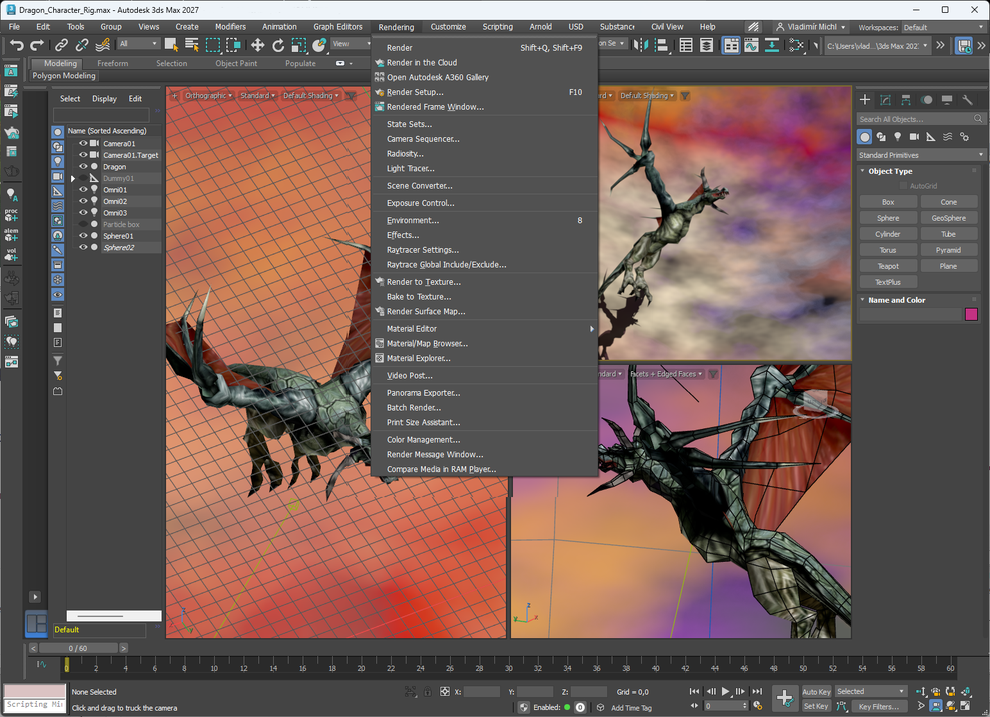Toggle visibility eye of Sphere02
The image size is (990, 717).
(83, 247)
